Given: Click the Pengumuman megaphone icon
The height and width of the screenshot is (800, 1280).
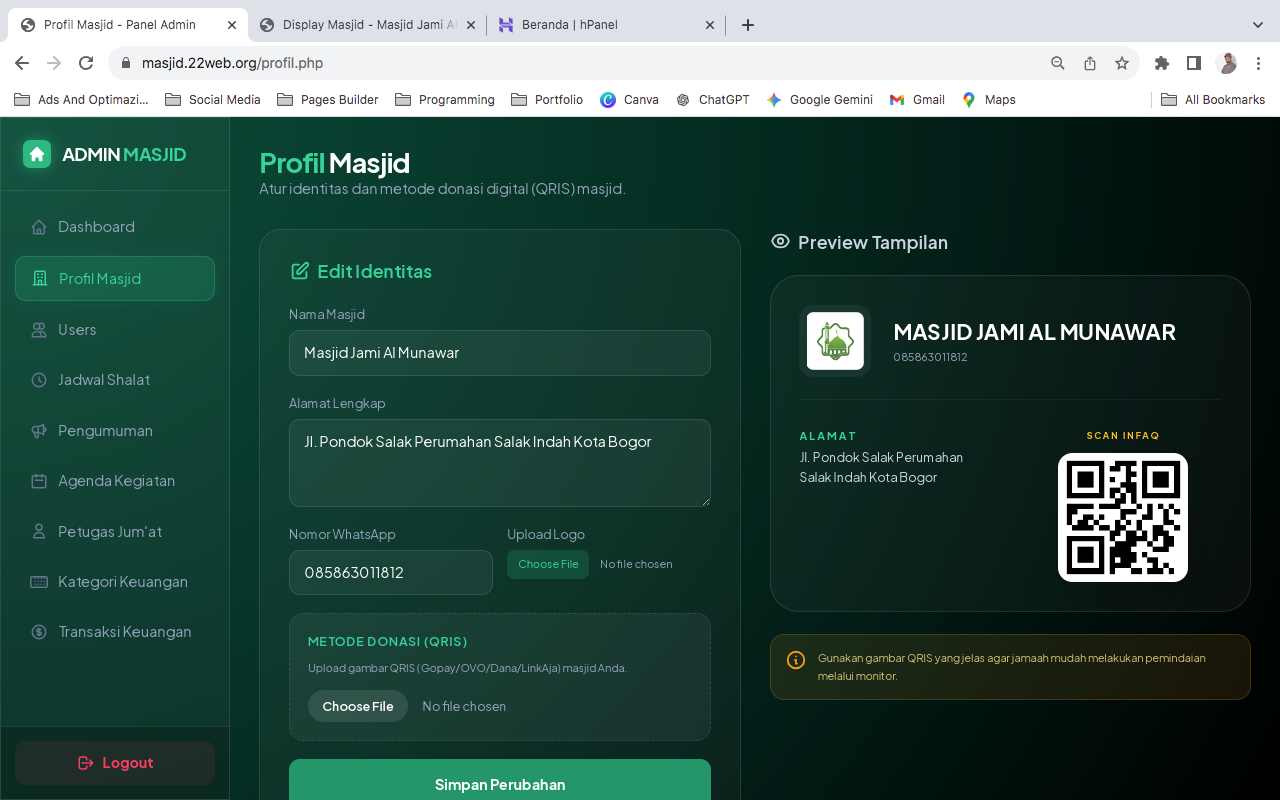Looking at the screenshot, I should [x=39, y=431].
